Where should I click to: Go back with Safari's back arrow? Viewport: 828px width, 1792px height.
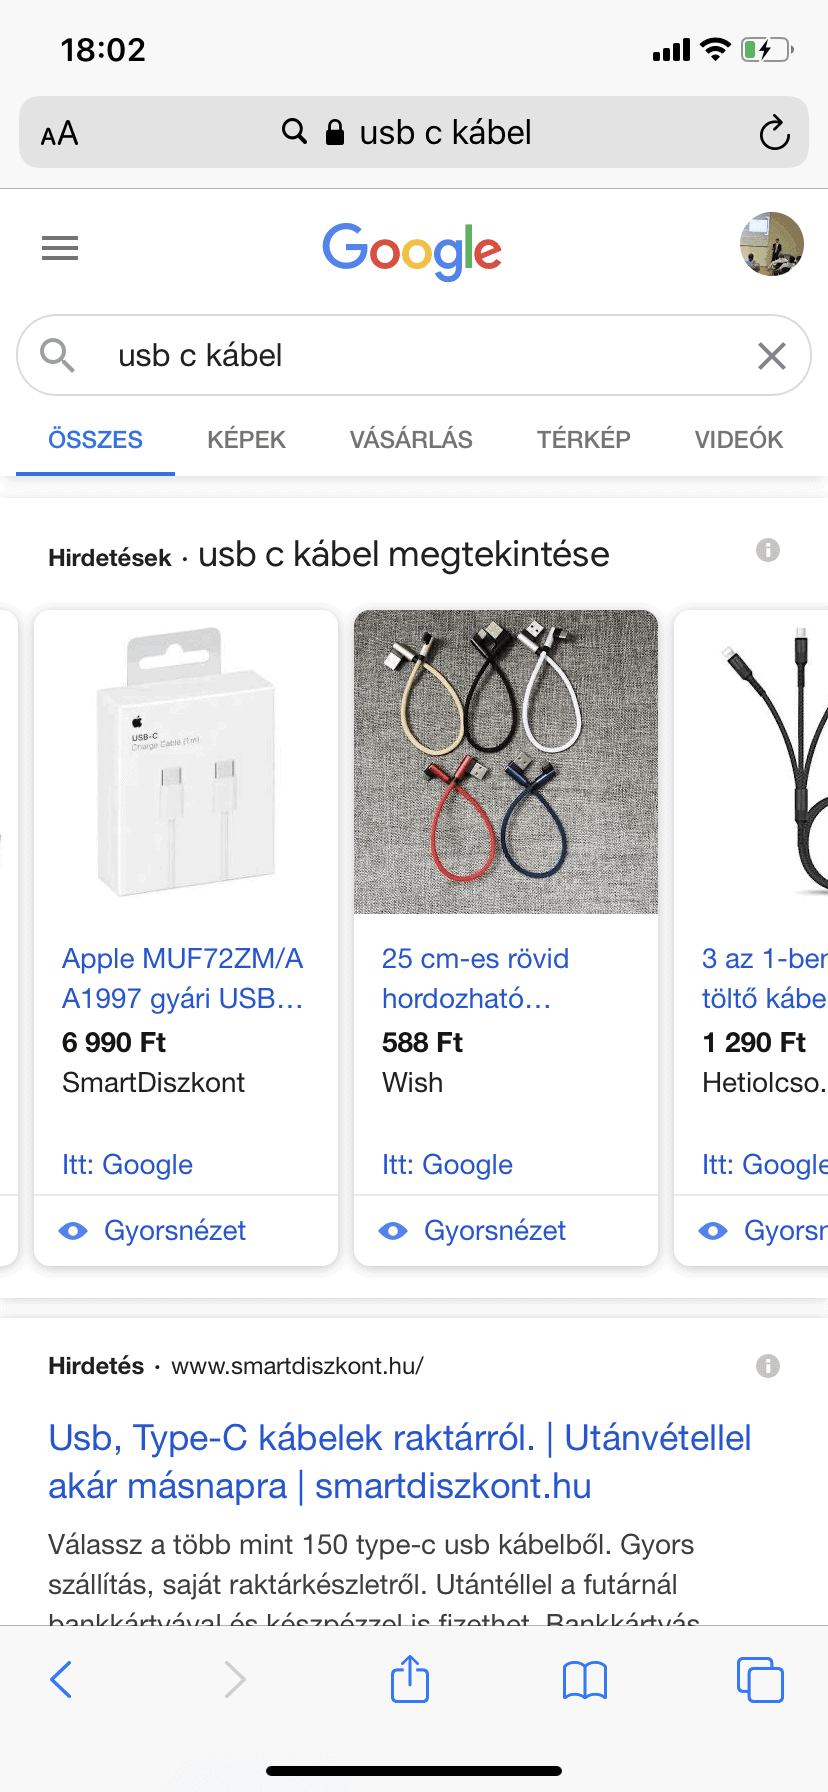pyautogui.click(x=61, y=1679)
